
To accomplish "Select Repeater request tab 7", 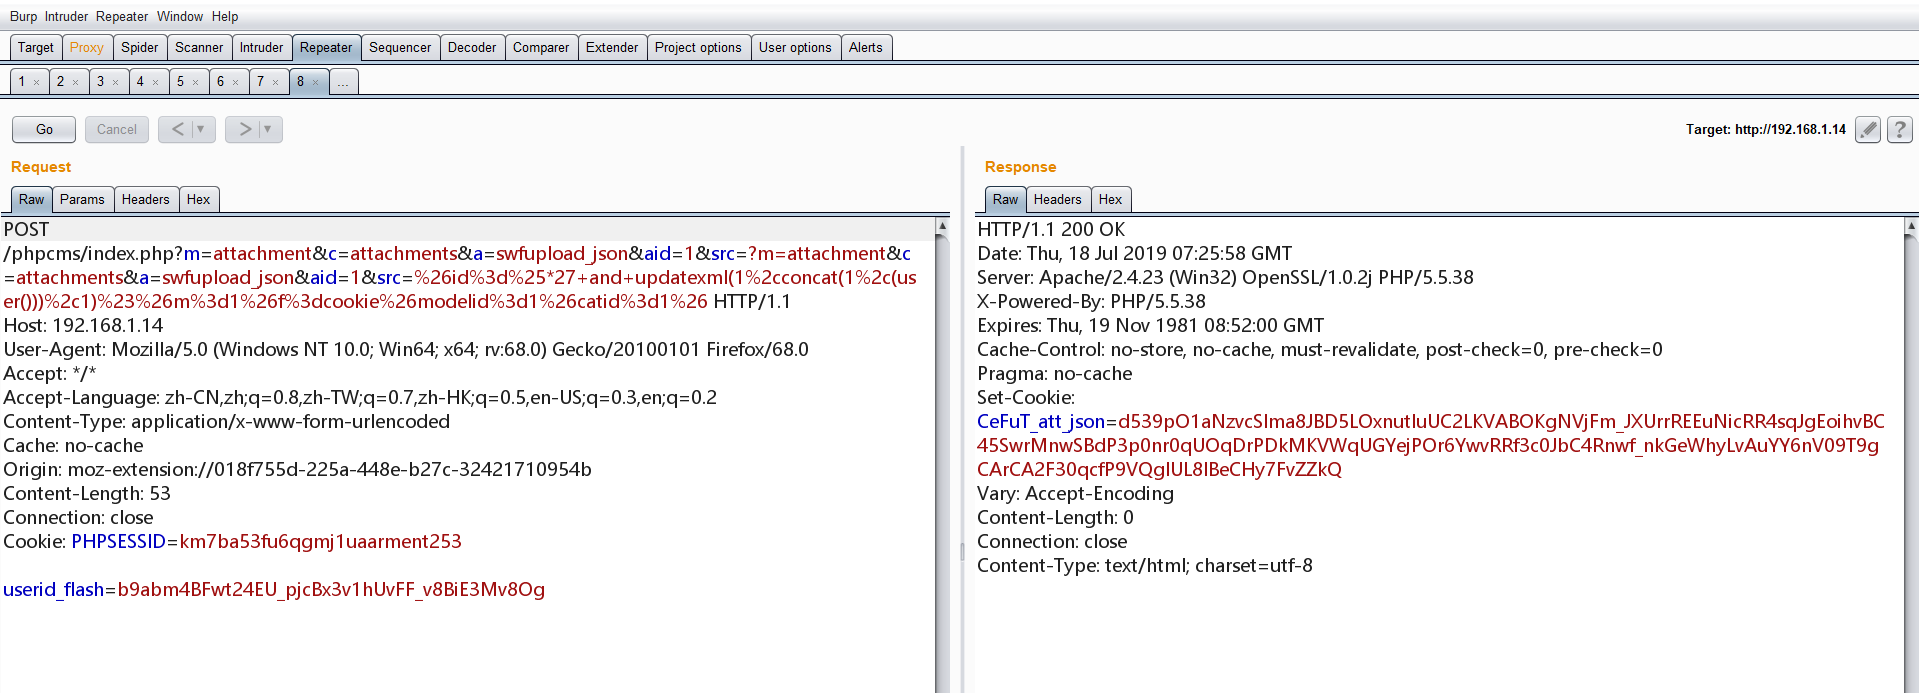I will coord(261,82).
